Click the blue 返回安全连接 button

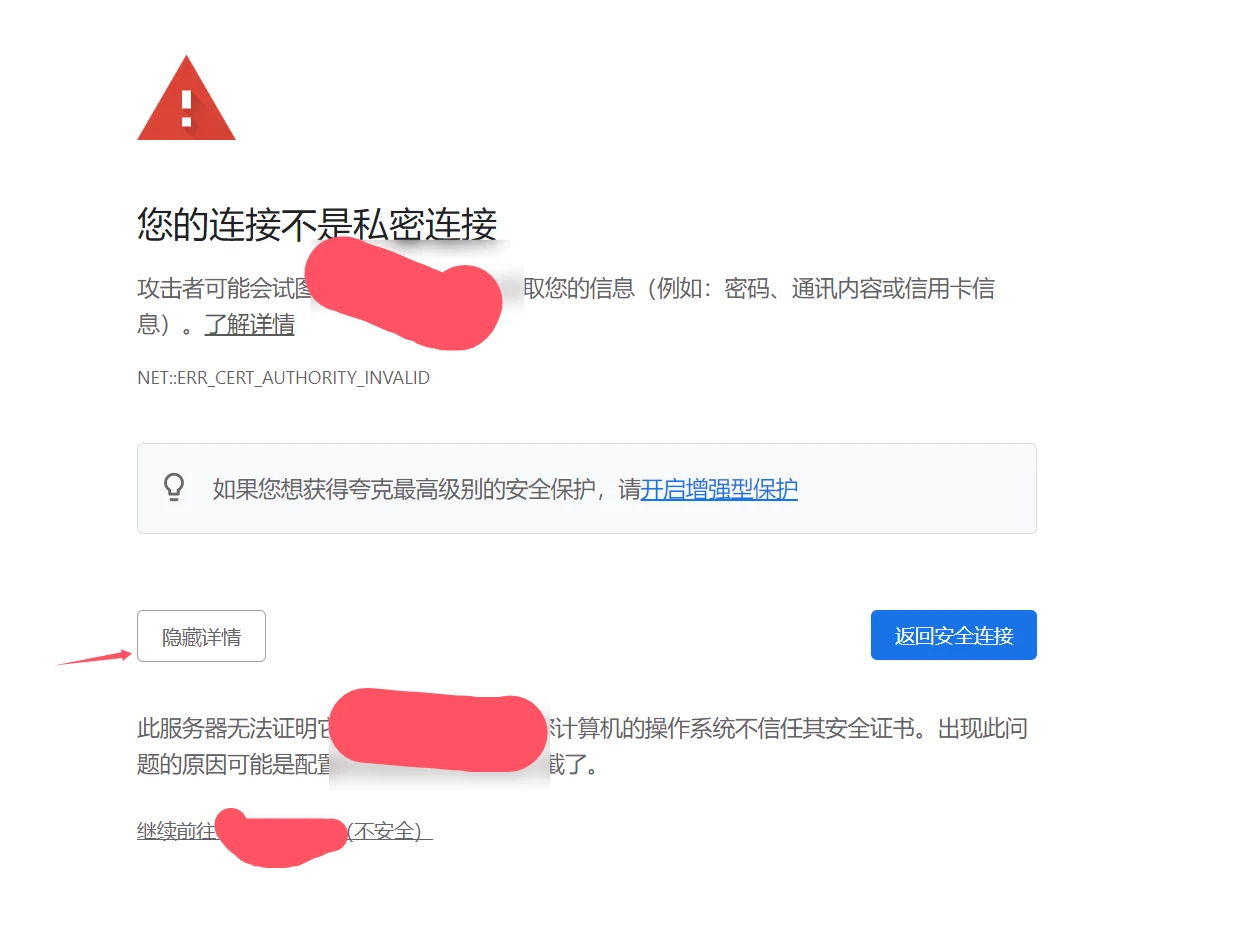click(x=954, y=635)
